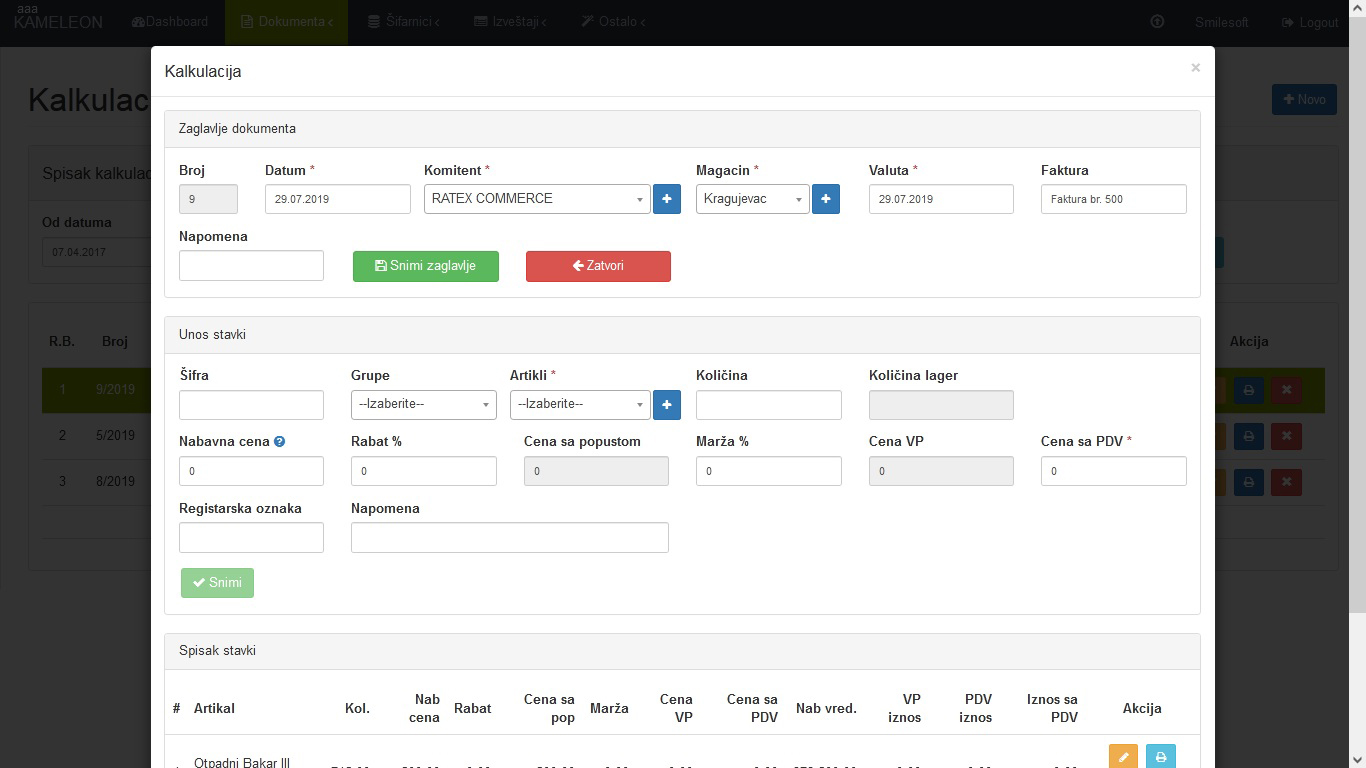Click the Nabavna cena help icon
Viewport: 1366px width, 768px height.
pos(280,441)
